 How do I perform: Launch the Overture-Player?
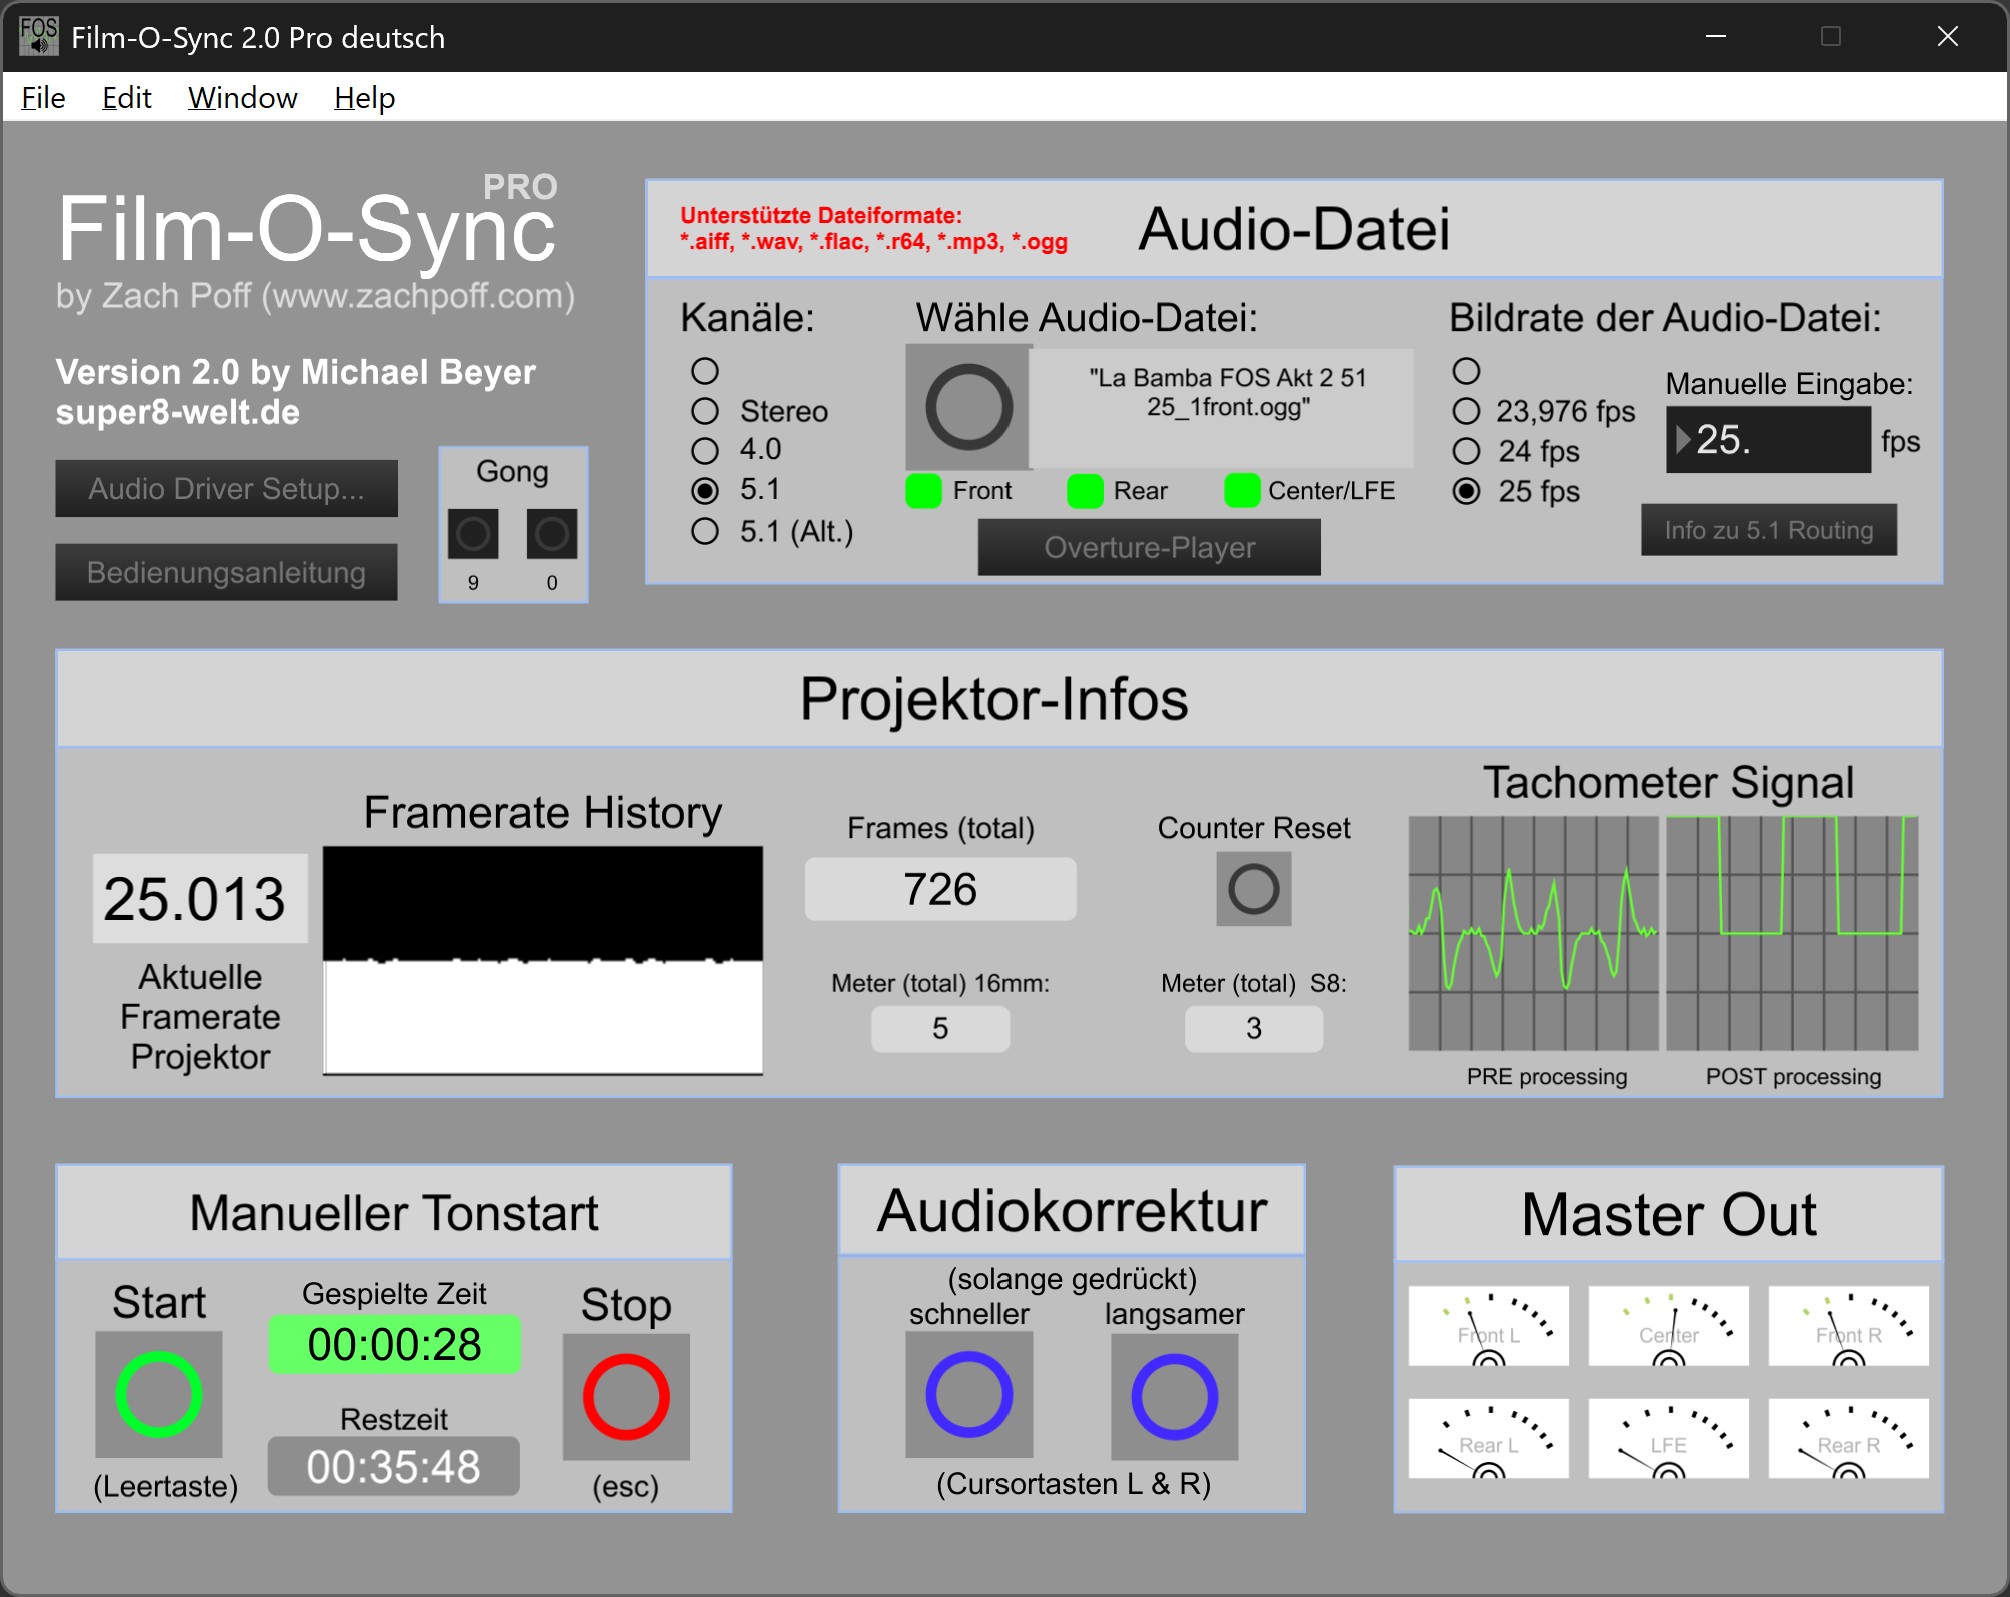(x=1149, y=548)
